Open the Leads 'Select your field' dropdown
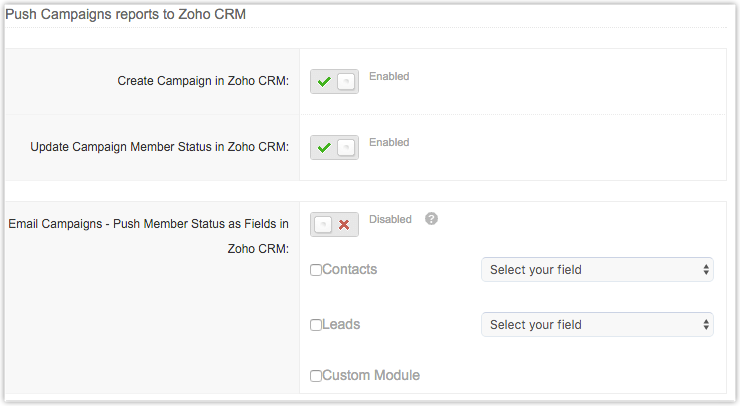The height and width of the screenshot is (406, 740). tap(597, 325)
